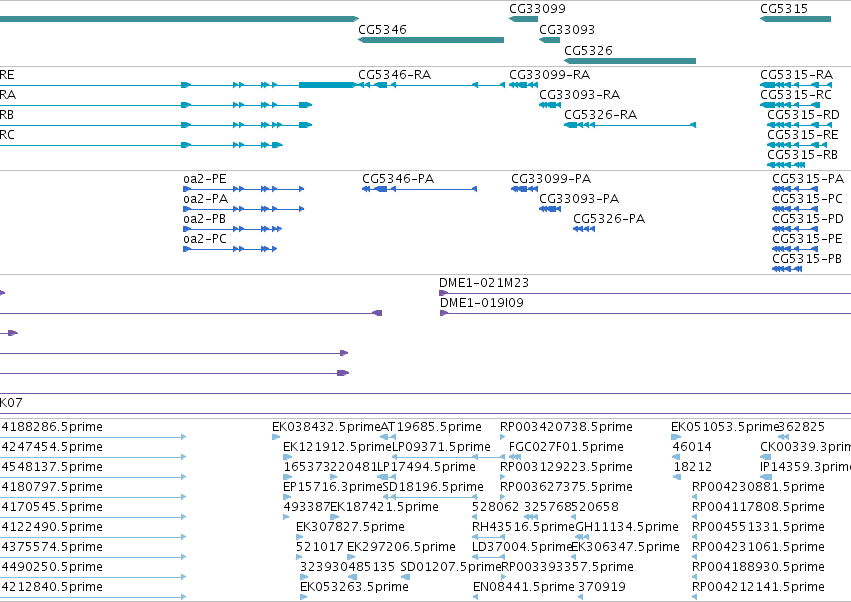The image size is (851, 602).
Task: Select transcript CG5326-RA
Action: 630,125
